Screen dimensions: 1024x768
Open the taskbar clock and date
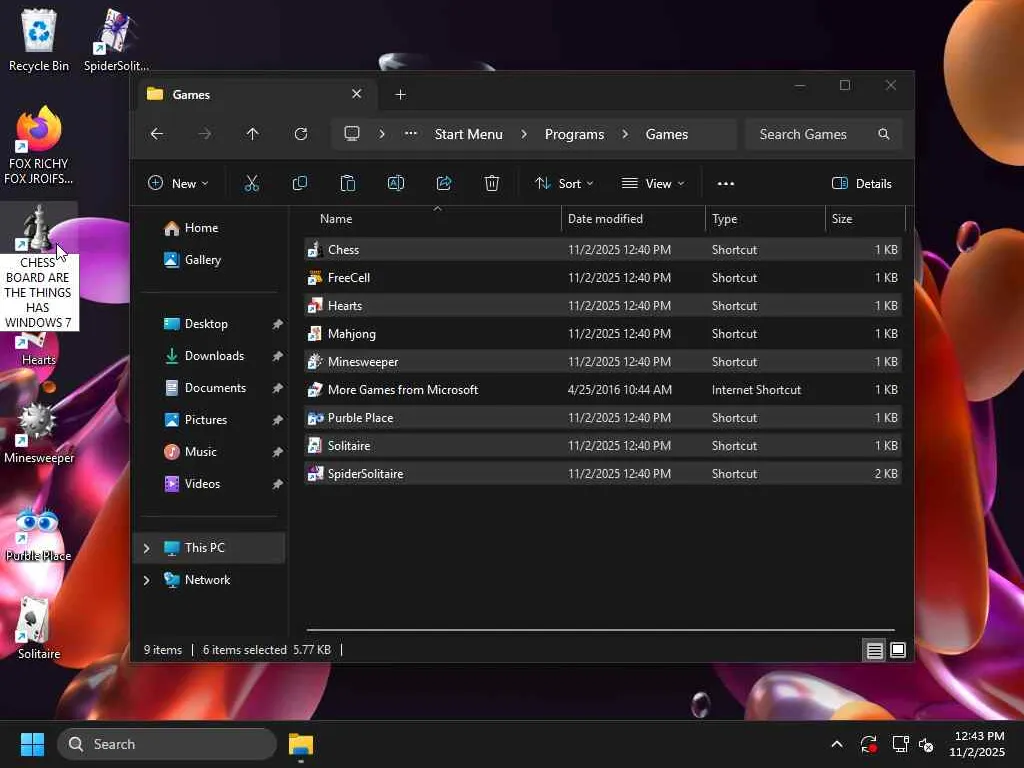978,744
